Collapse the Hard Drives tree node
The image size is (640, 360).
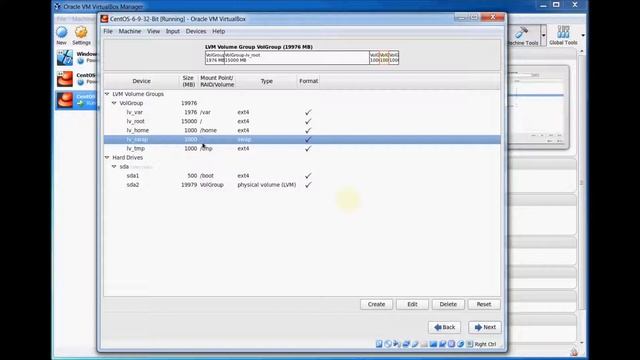coord(107,157)
